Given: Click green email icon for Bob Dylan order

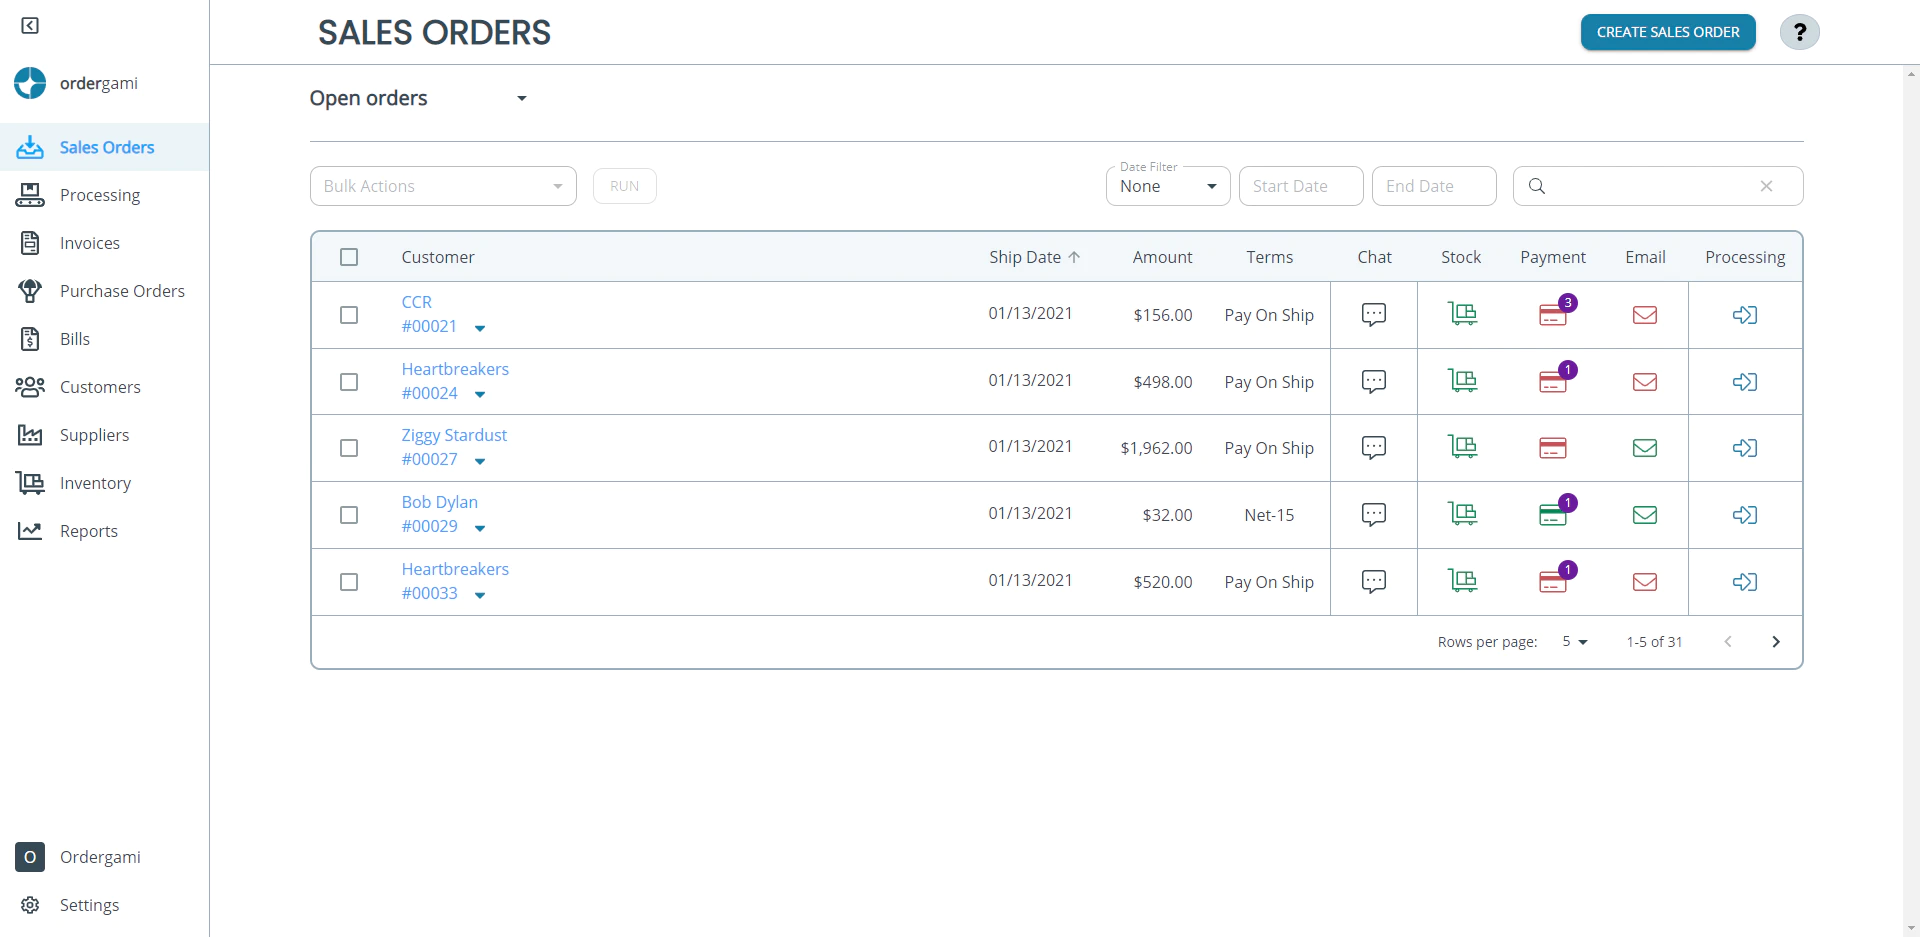Looking at the screenshot, I should click(1644, 515).
